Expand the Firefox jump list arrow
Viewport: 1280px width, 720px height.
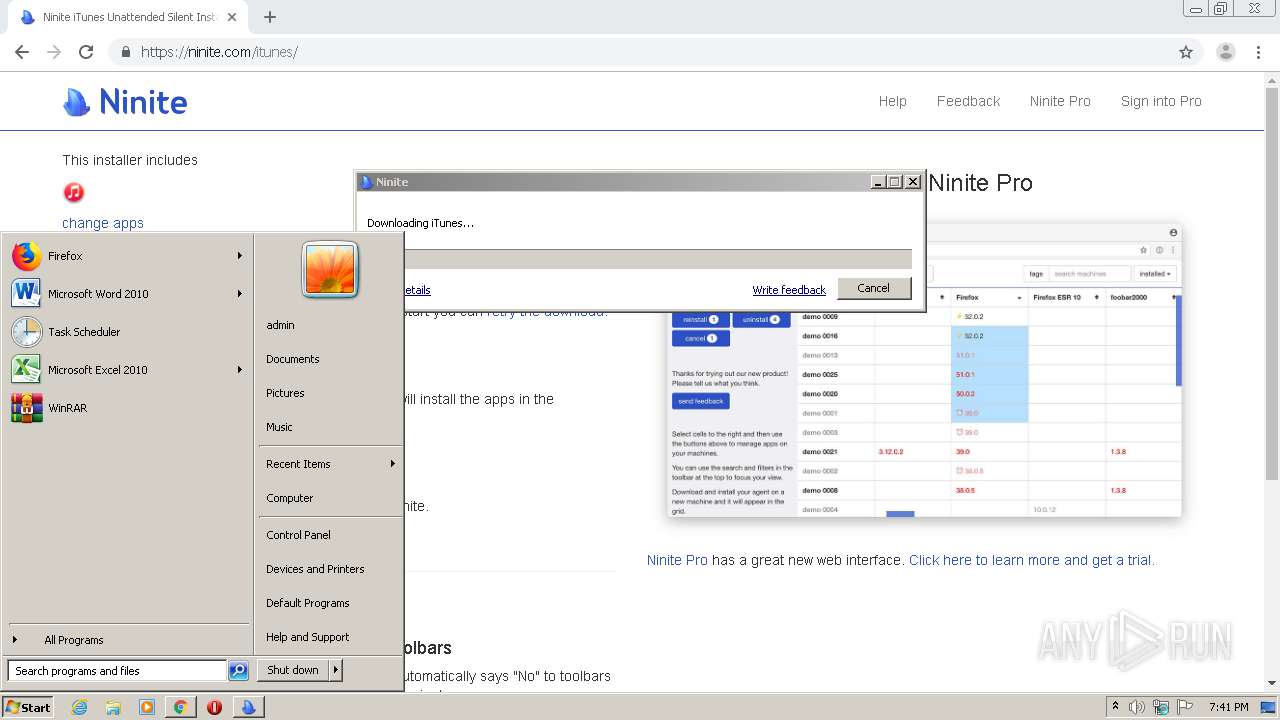tap(240, 256)
